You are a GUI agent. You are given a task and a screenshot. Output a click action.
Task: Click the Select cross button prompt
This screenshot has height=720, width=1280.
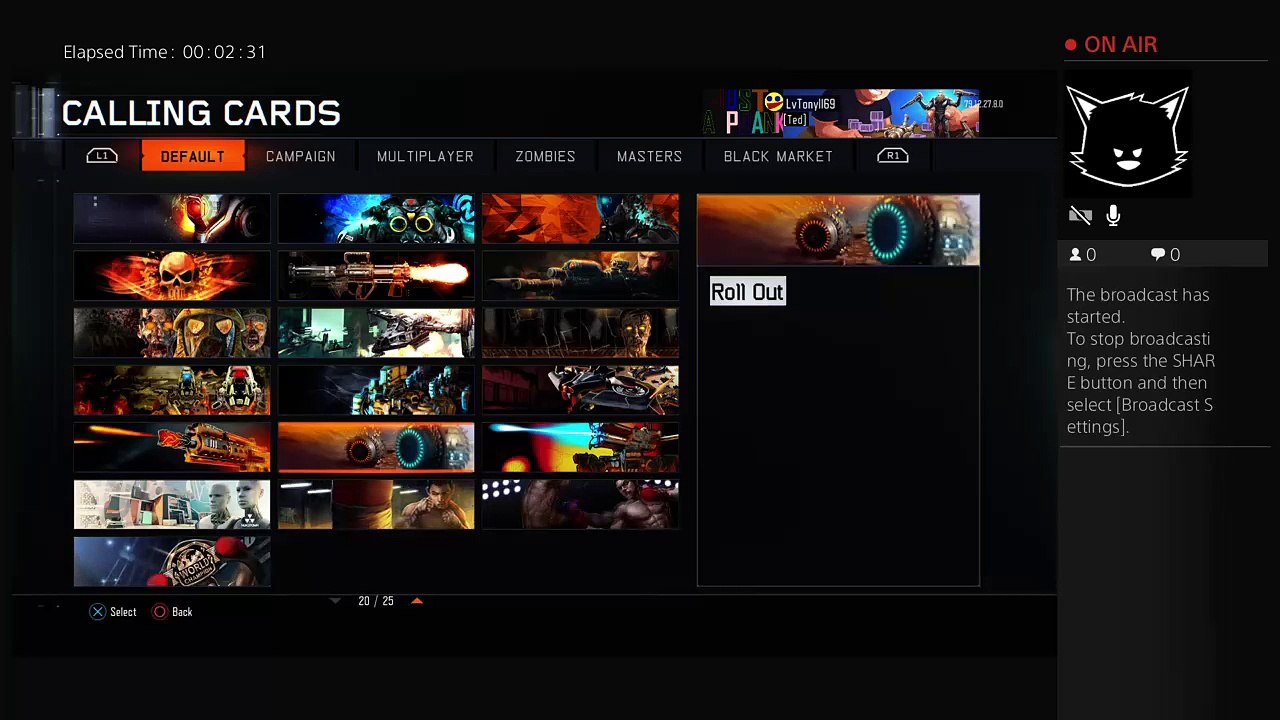(x=113, y=612)
